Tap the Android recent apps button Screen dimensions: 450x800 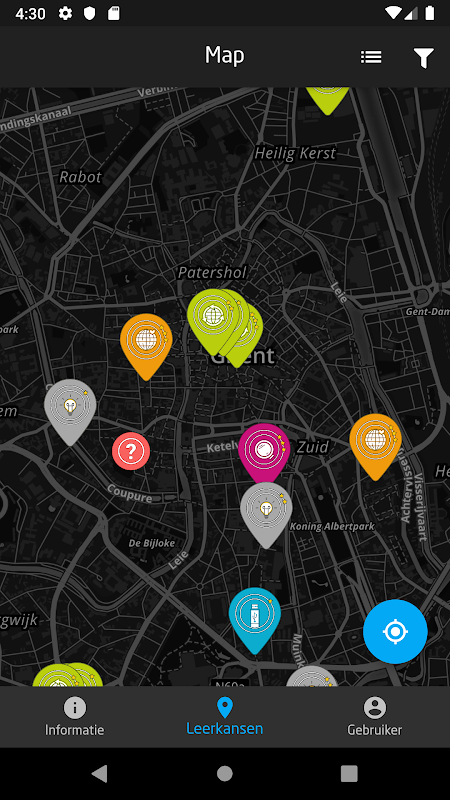(x=349, y=773)
